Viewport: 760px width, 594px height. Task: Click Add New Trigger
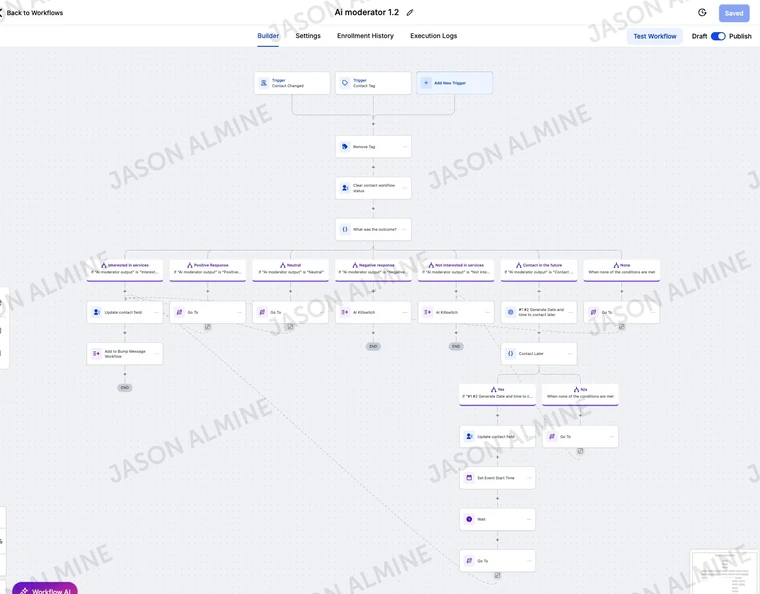tap(454, 83)
